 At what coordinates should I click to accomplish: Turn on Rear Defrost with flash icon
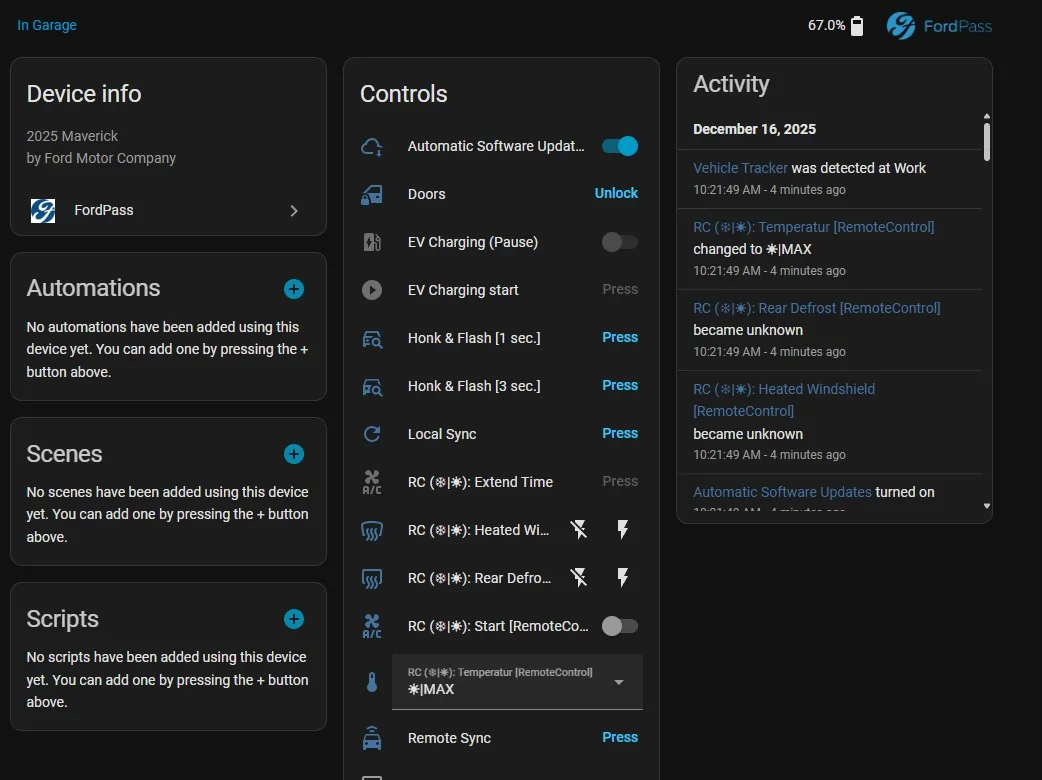623,577
